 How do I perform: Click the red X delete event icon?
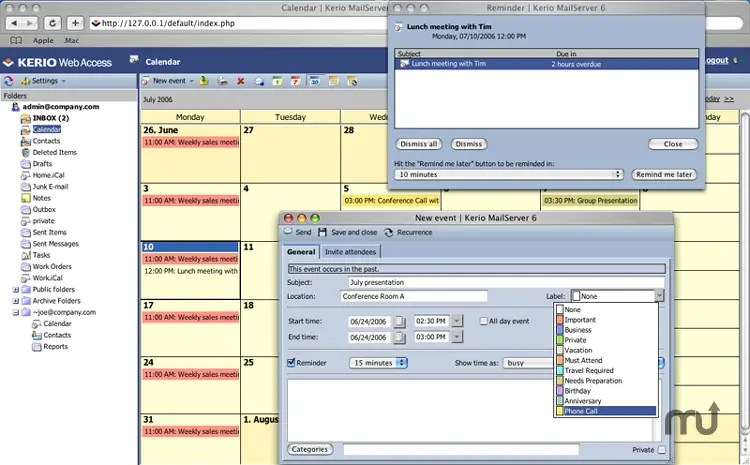(241, 81)
